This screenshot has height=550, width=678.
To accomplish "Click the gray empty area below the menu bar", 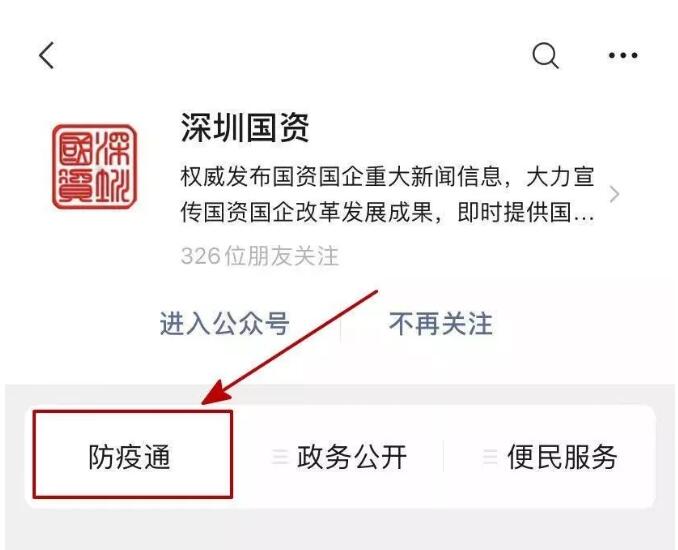I will [x=339, y=530].
